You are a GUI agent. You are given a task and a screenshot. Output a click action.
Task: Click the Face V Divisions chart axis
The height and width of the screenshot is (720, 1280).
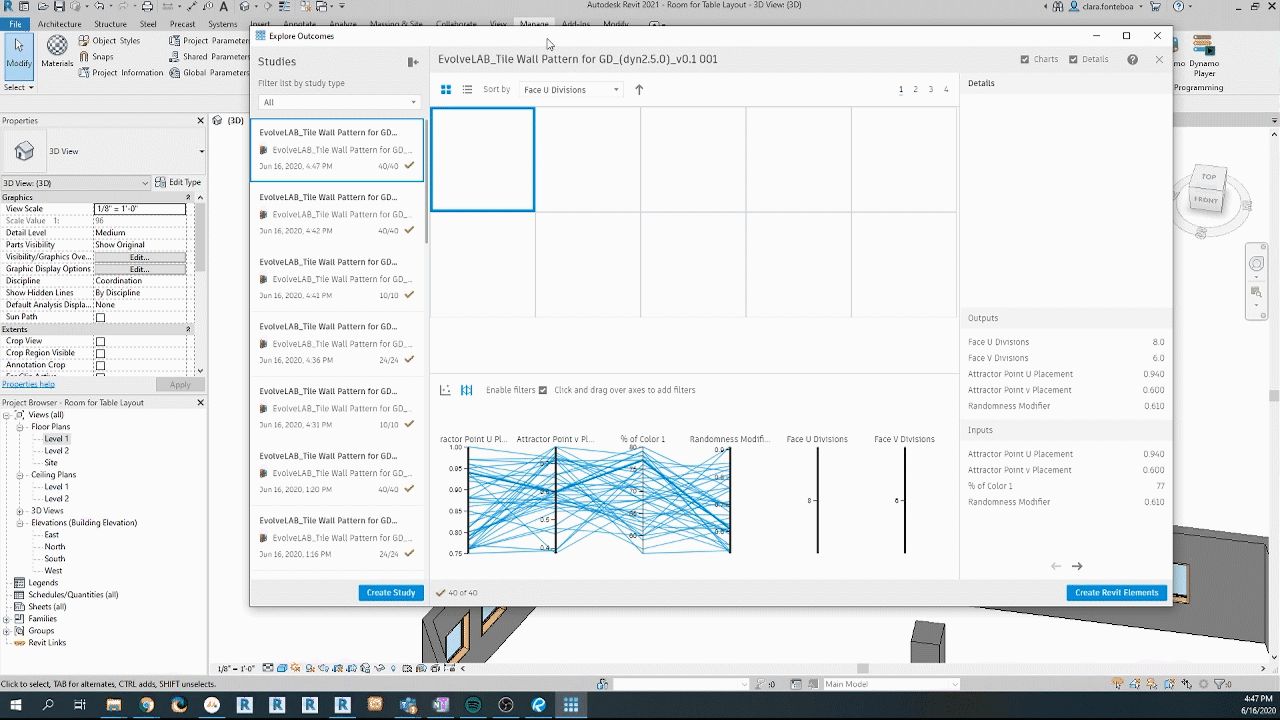[904, 500]
